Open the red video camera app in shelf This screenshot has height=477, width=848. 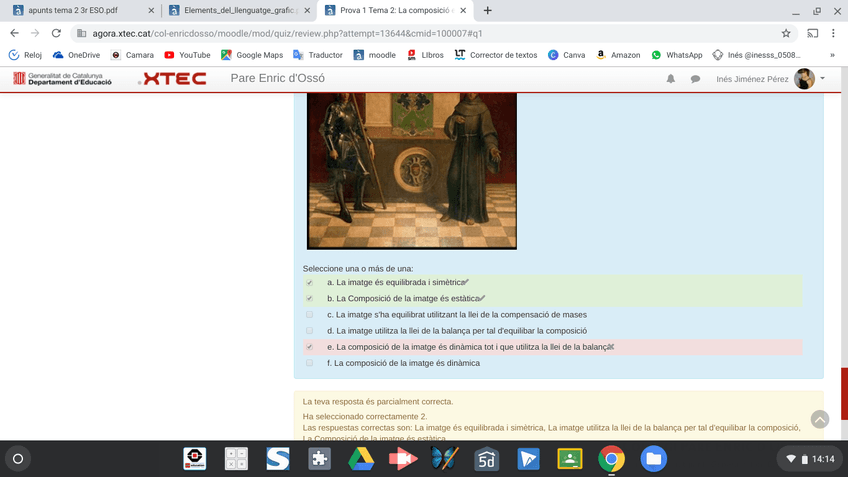pyautogui.click(x=403, y=459)
